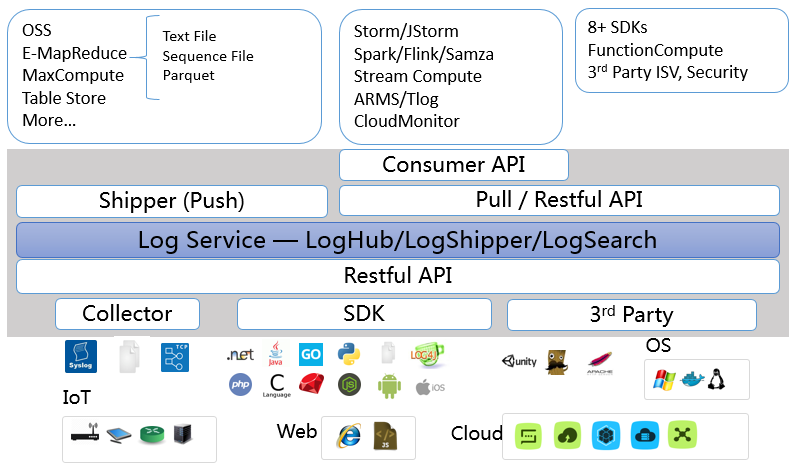Select the E-MapReduce entry
This screenshot has width=795, height=466.
coord(75,53)
